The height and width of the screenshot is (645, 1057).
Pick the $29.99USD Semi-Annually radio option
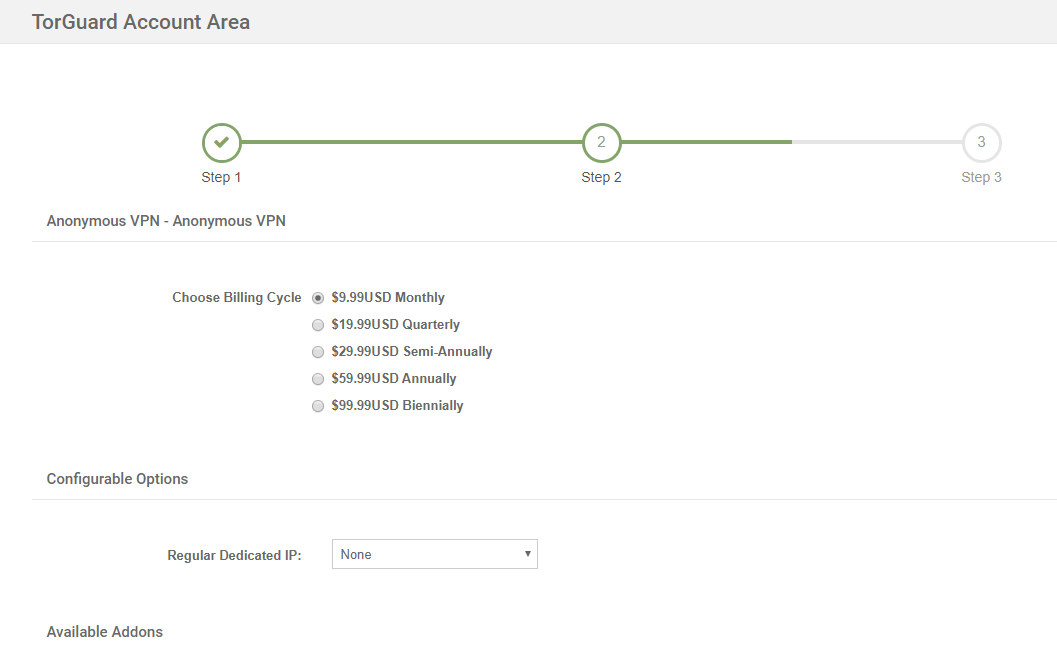[x=318, y=352]
